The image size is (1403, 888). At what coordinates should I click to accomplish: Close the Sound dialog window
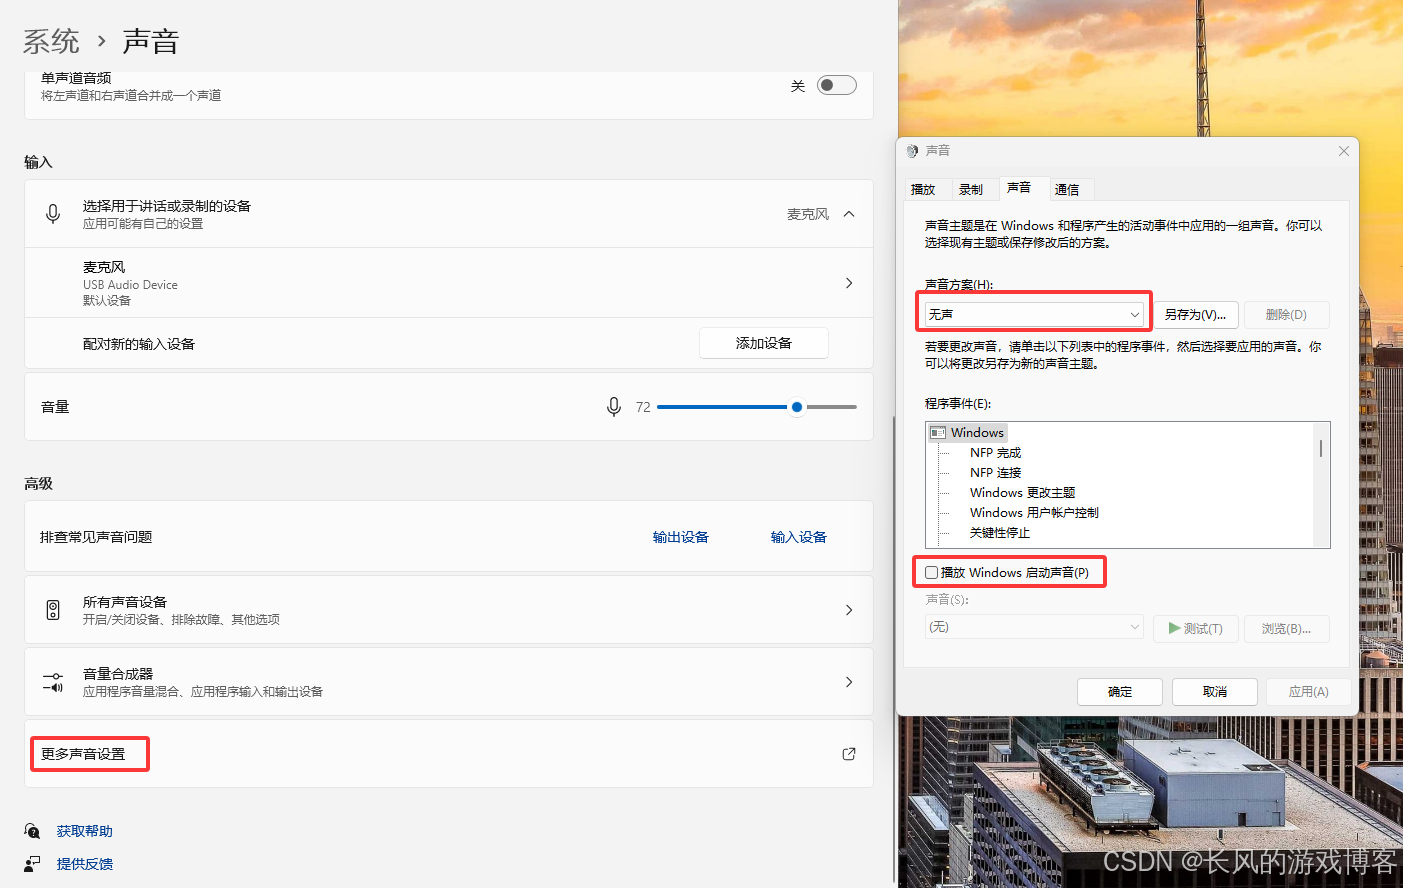1344,151
